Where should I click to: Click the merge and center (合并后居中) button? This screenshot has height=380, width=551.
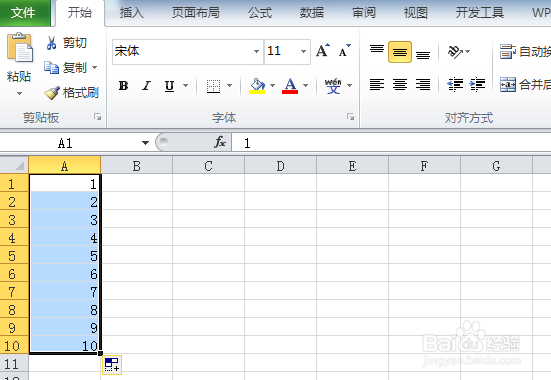[x=525, y=85]
